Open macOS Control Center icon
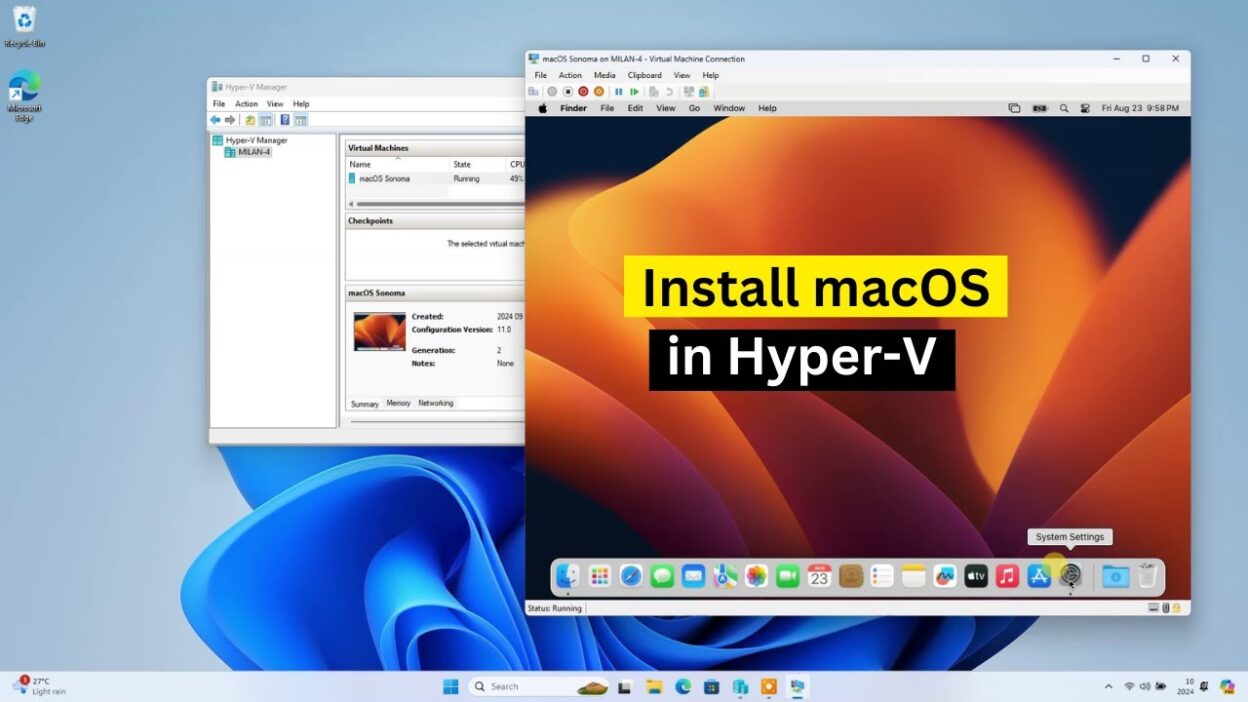 [x=1085, y=108]
